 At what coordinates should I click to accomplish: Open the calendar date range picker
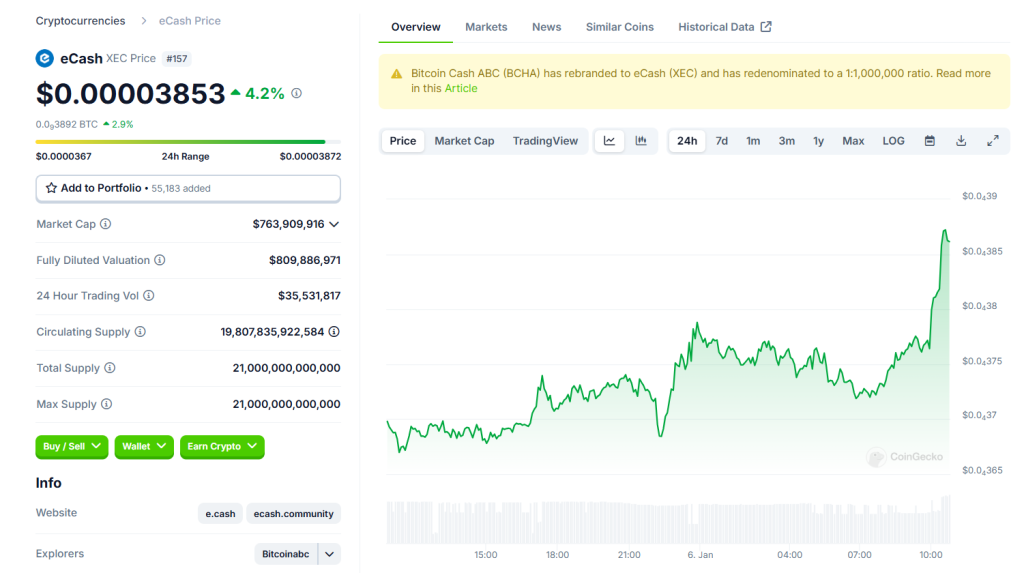click(929, 141)
